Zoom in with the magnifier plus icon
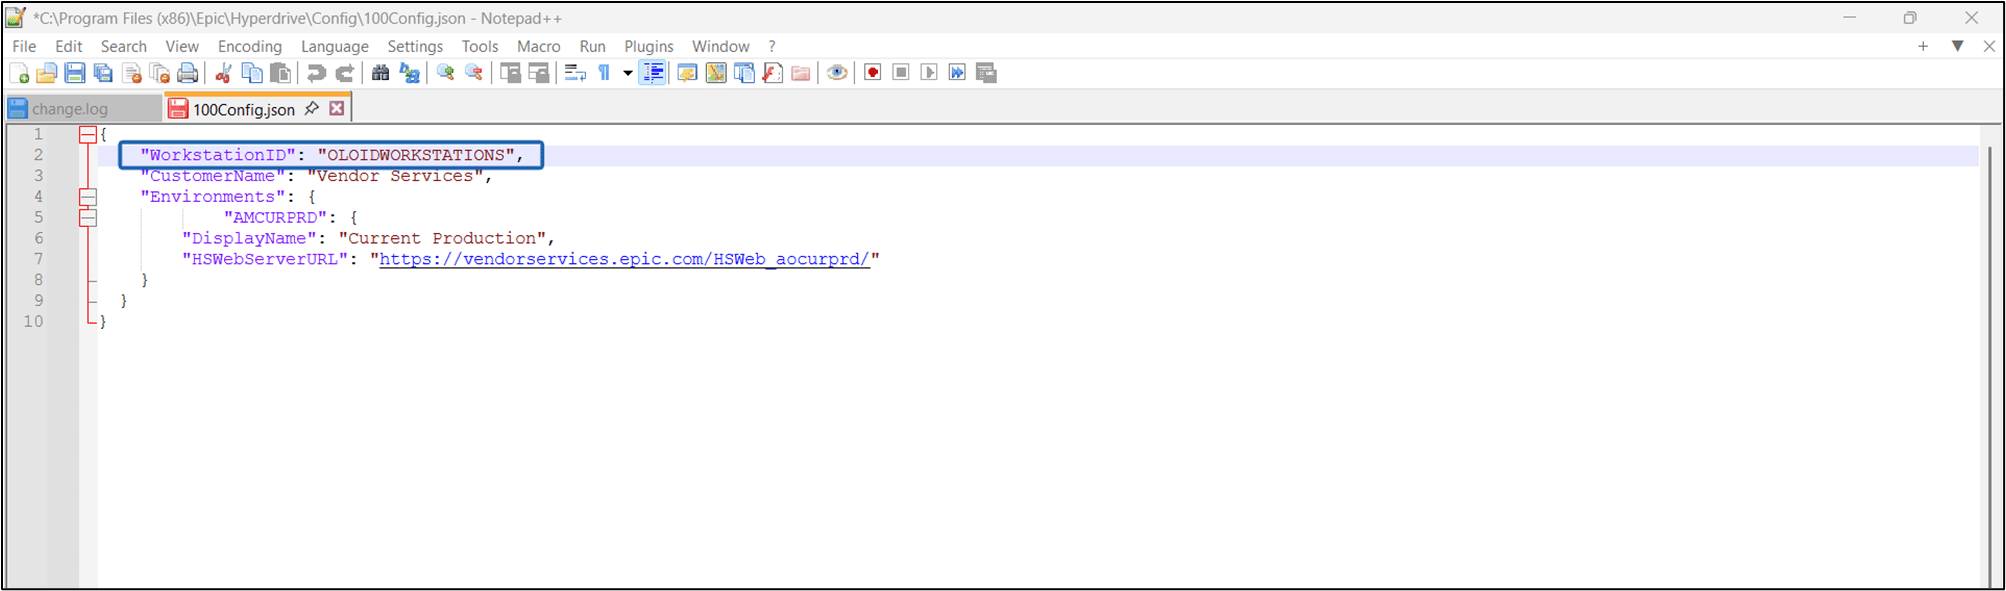This screenshot has height=591, width=2006. point(445,73)
